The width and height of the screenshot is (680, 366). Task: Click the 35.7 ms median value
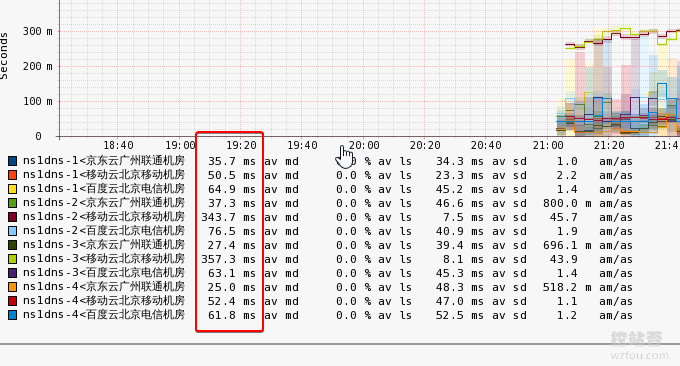[232, 161]
